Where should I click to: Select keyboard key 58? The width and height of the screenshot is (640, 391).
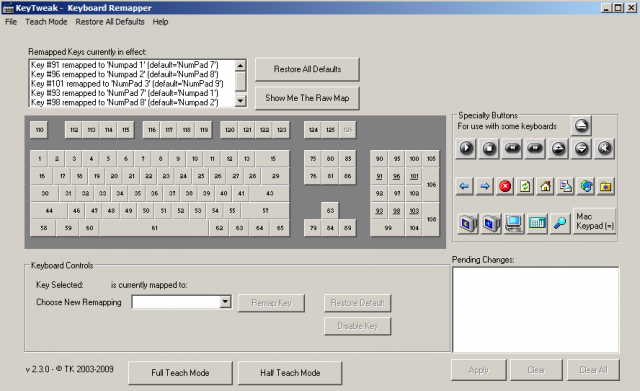pyautogui.click(x=44, y=228)
